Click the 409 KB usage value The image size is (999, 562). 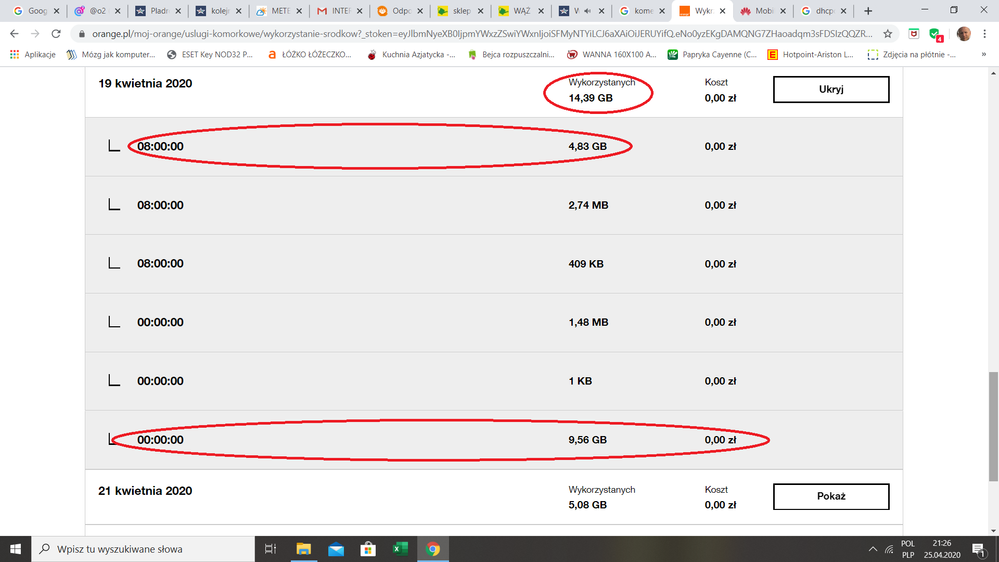[586, 264]
